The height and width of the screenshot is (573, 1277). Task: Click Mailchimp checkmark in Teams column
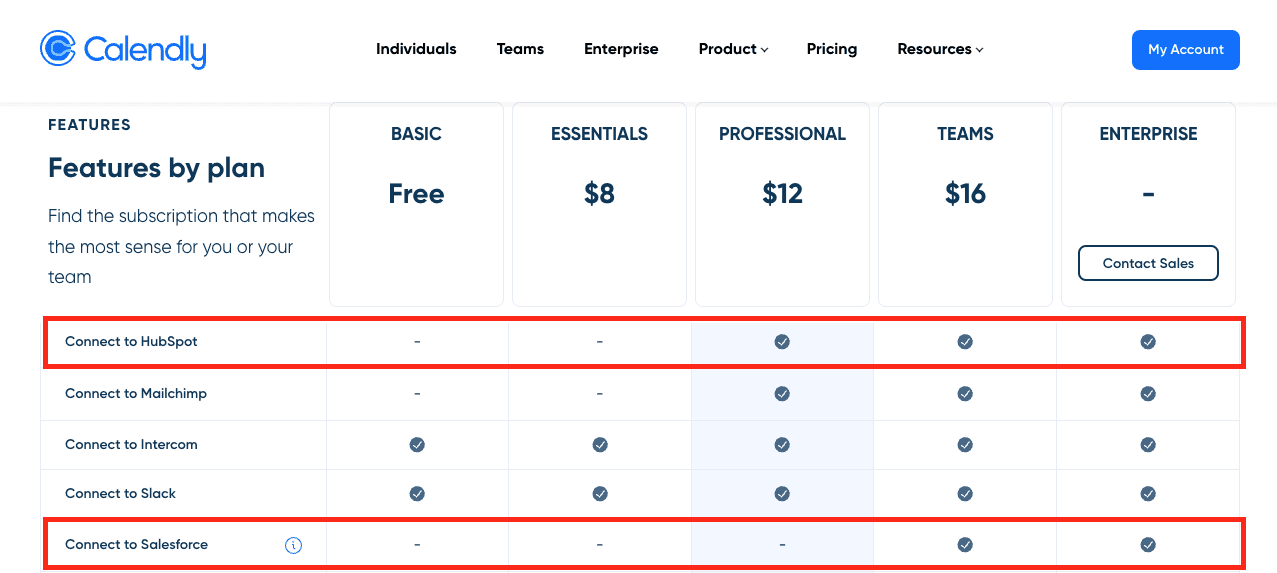(965, 394)
